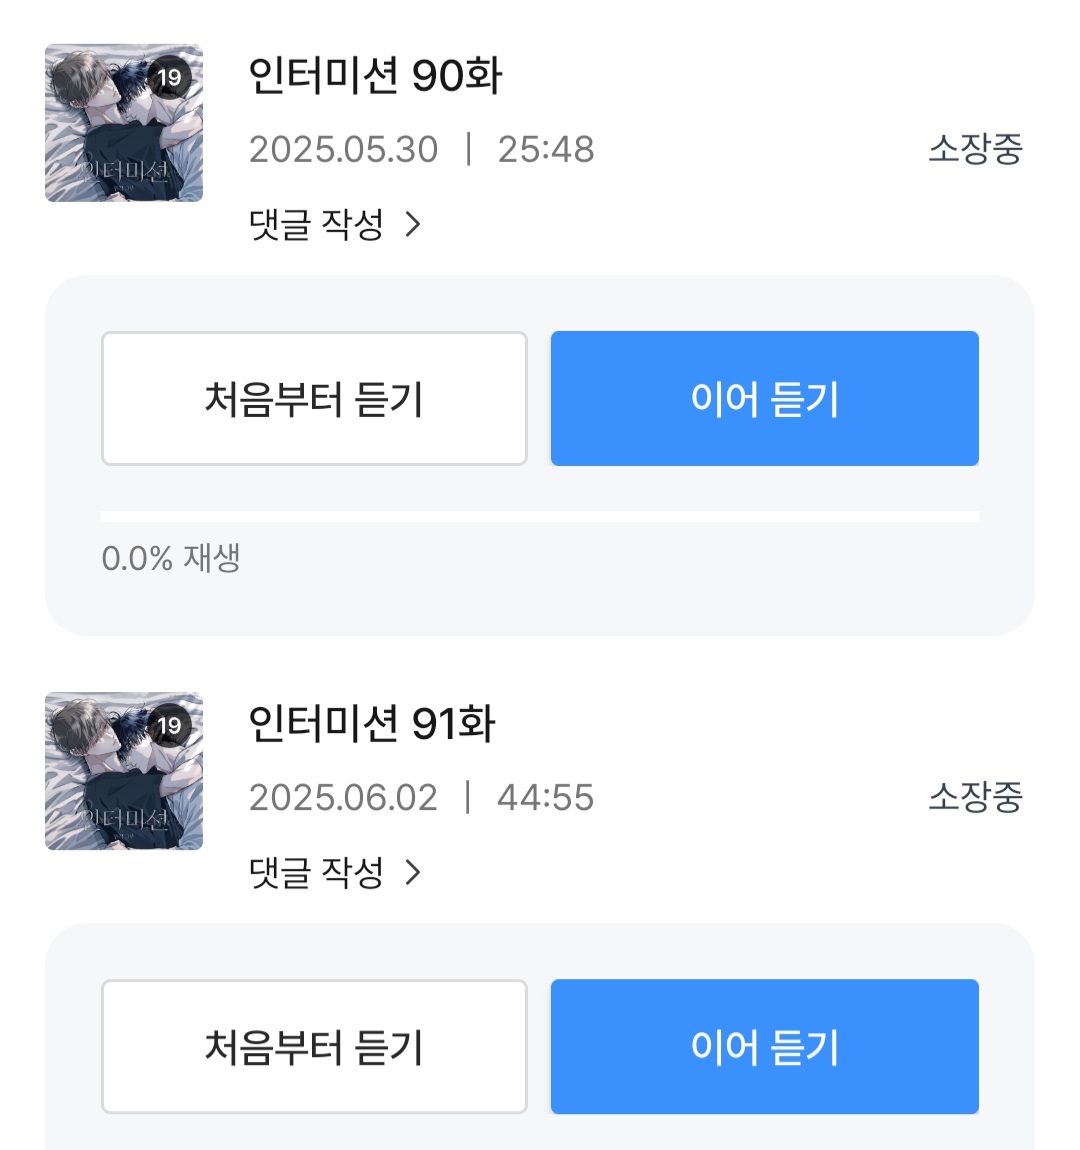This screenshot has height=1150, width=1080.
Task: Click the 0.0% 재생 progress label
Action: tap(171, 558)
